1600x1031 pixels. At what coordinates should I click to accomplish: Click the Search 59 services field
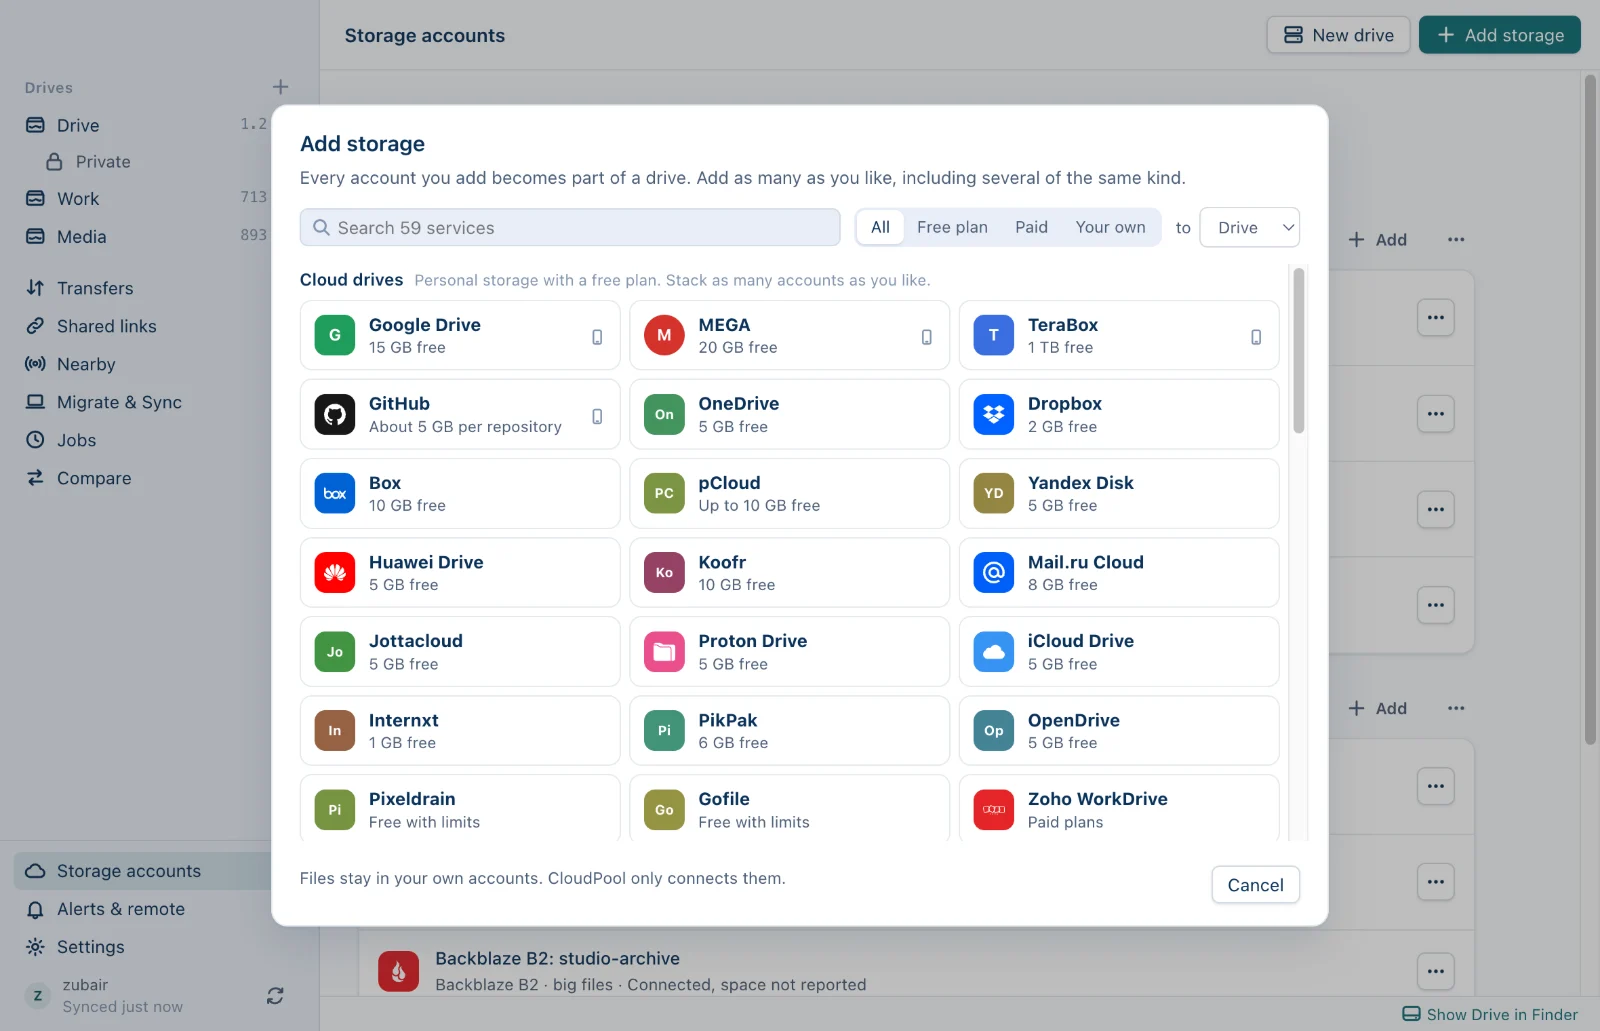click(570, 227)
